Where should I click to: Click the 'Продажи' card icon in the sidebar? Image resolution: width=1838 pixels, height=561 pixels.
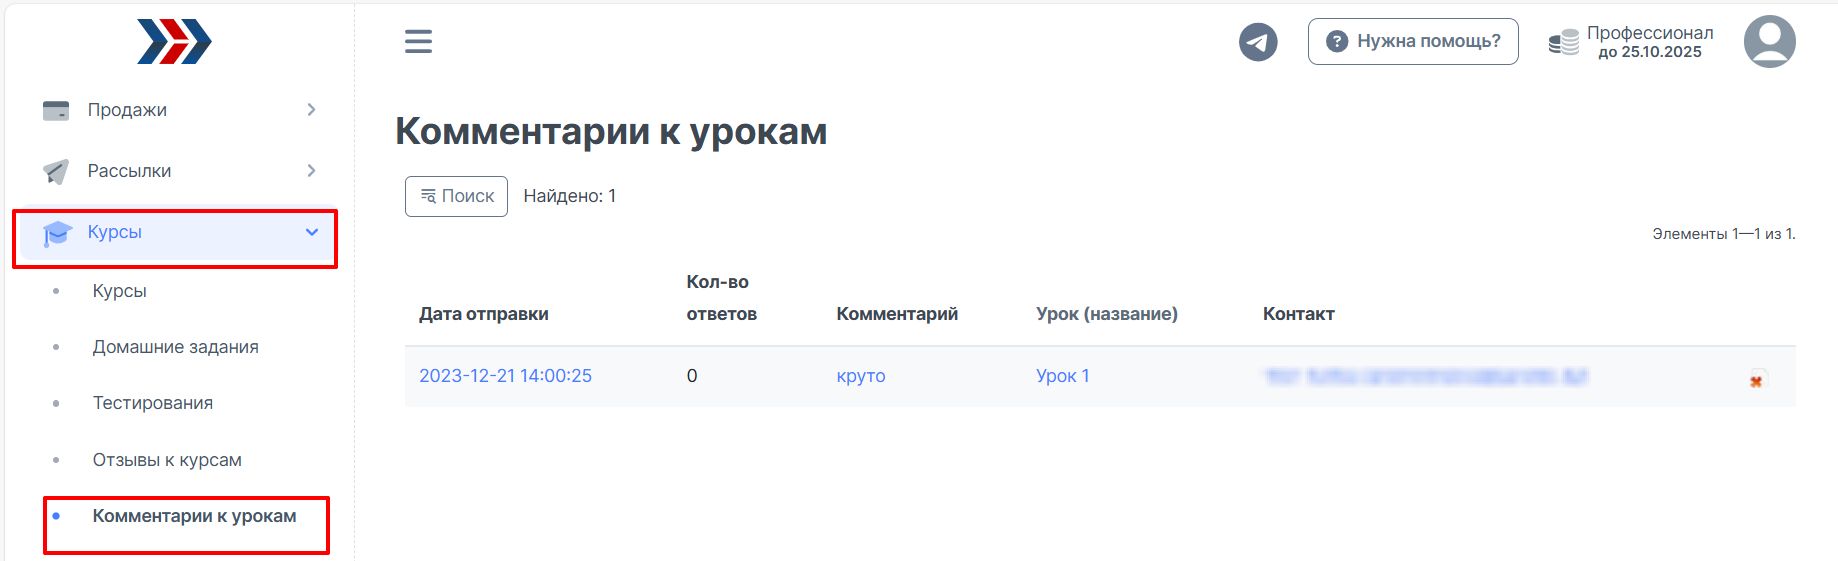56,110
